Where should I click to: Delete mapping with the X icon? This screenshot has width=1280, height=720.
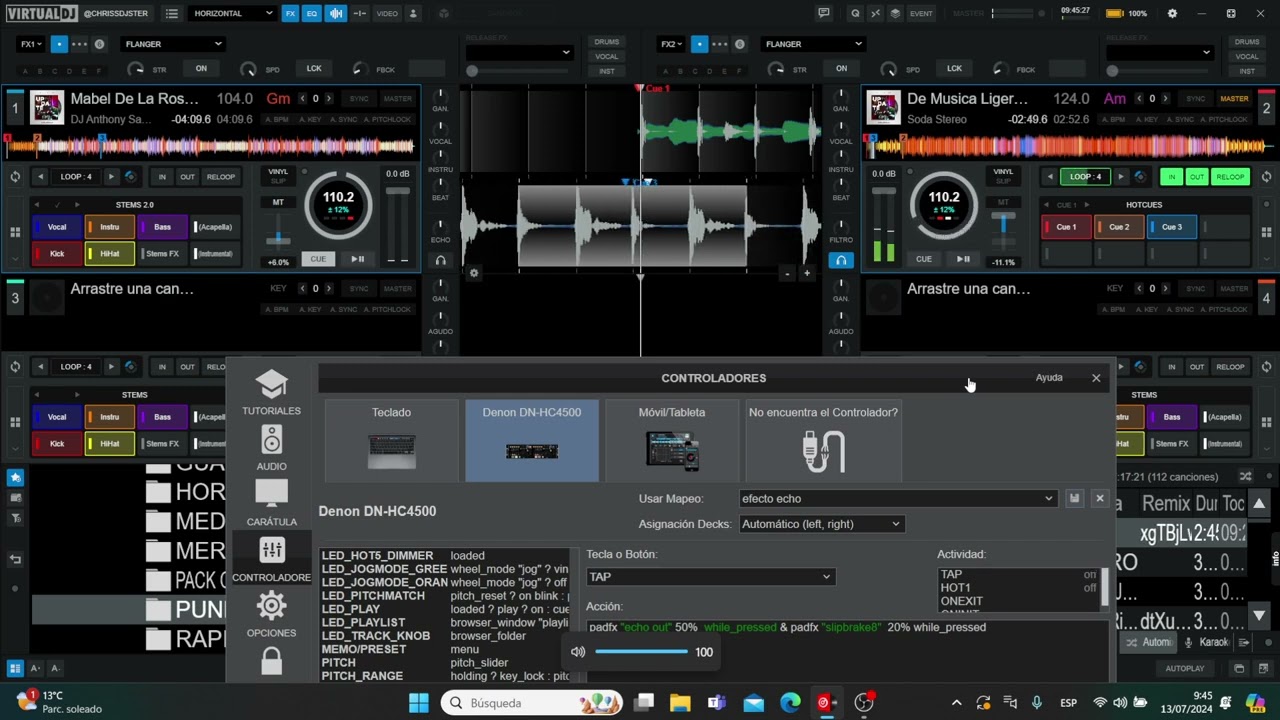tap(1099, 498)
